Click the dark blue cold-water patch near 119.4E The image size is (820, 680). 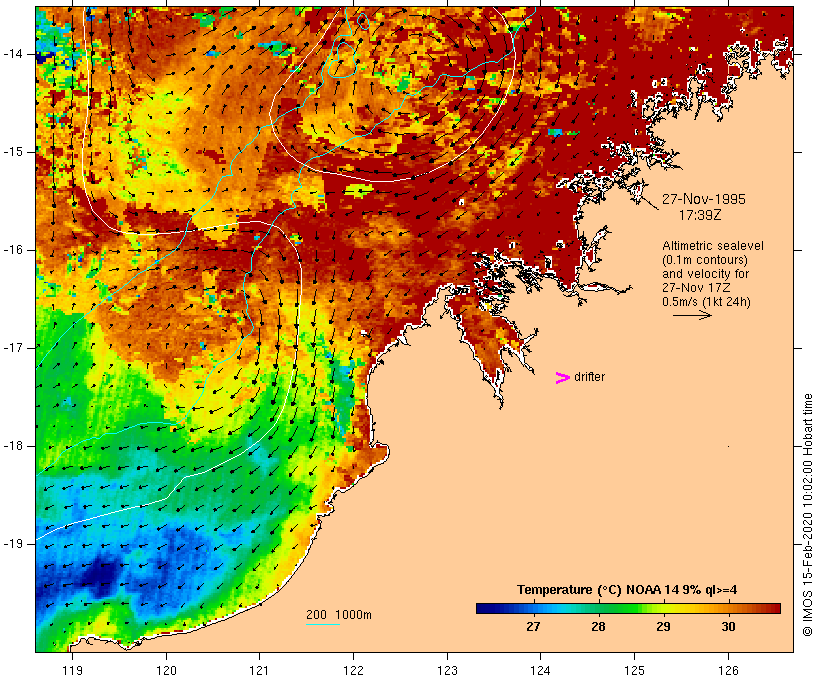(x=103, y=576)
